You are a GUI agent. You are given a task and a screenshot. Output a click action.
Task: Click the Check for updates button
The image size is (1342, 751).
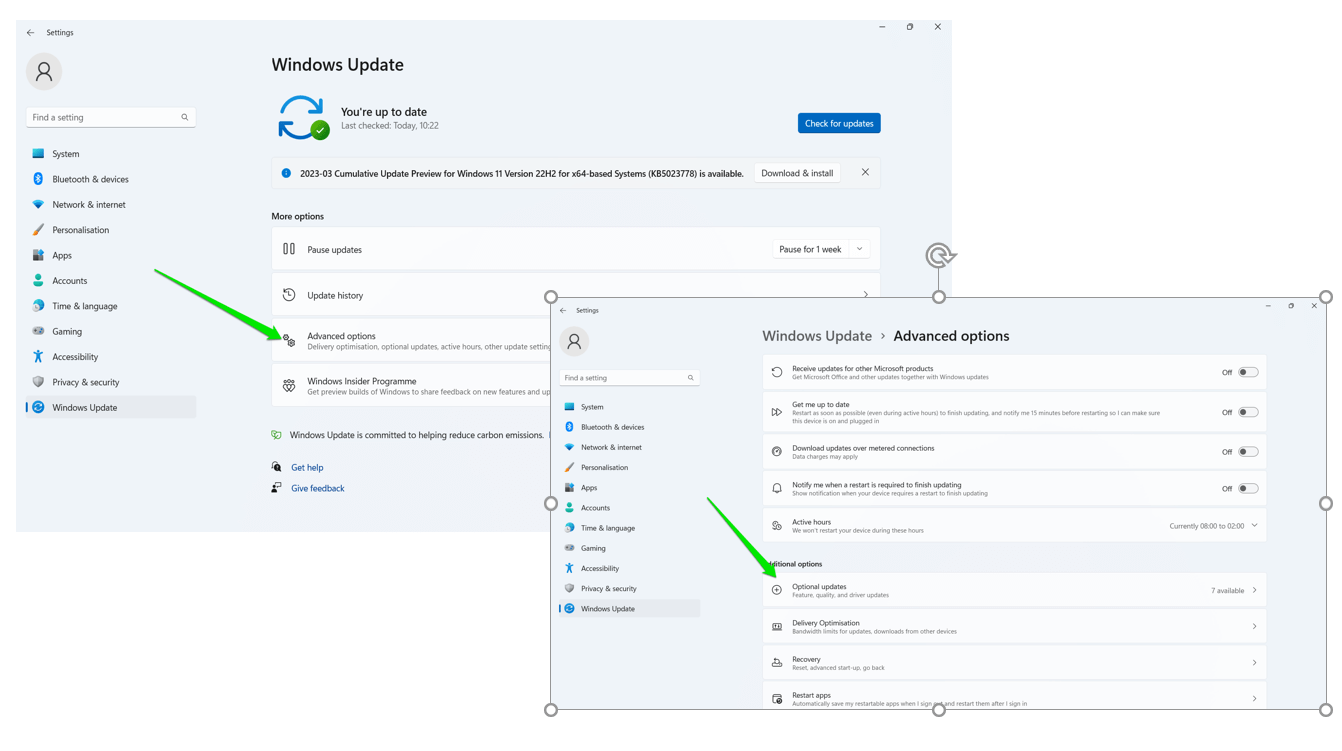pyautogui.click(x=839, y=123)
